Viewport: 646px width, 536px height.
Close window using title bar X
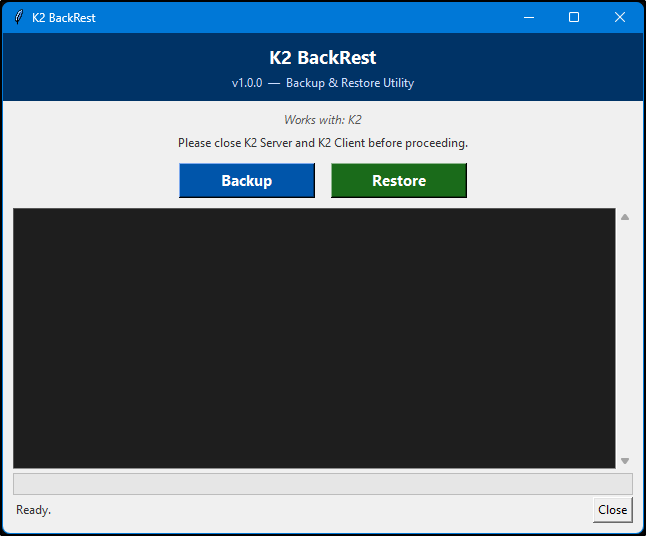pyautogui.click(x=620, y=17)
